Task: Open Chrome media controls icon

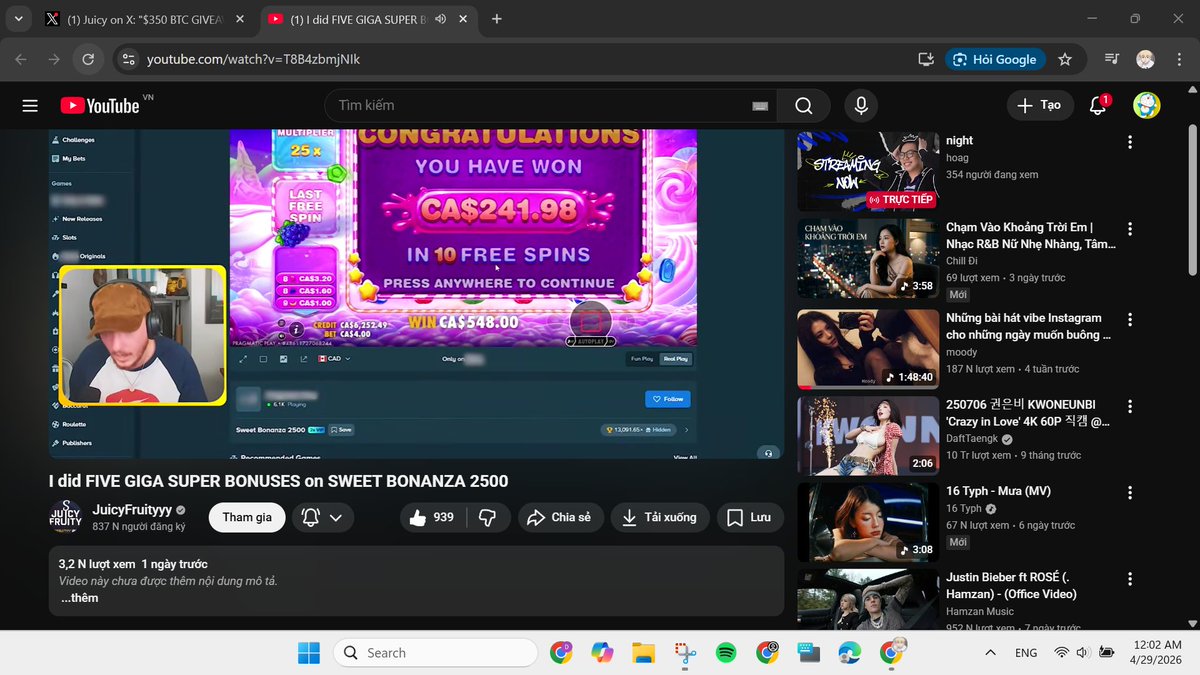Action: pos(1111,59)
